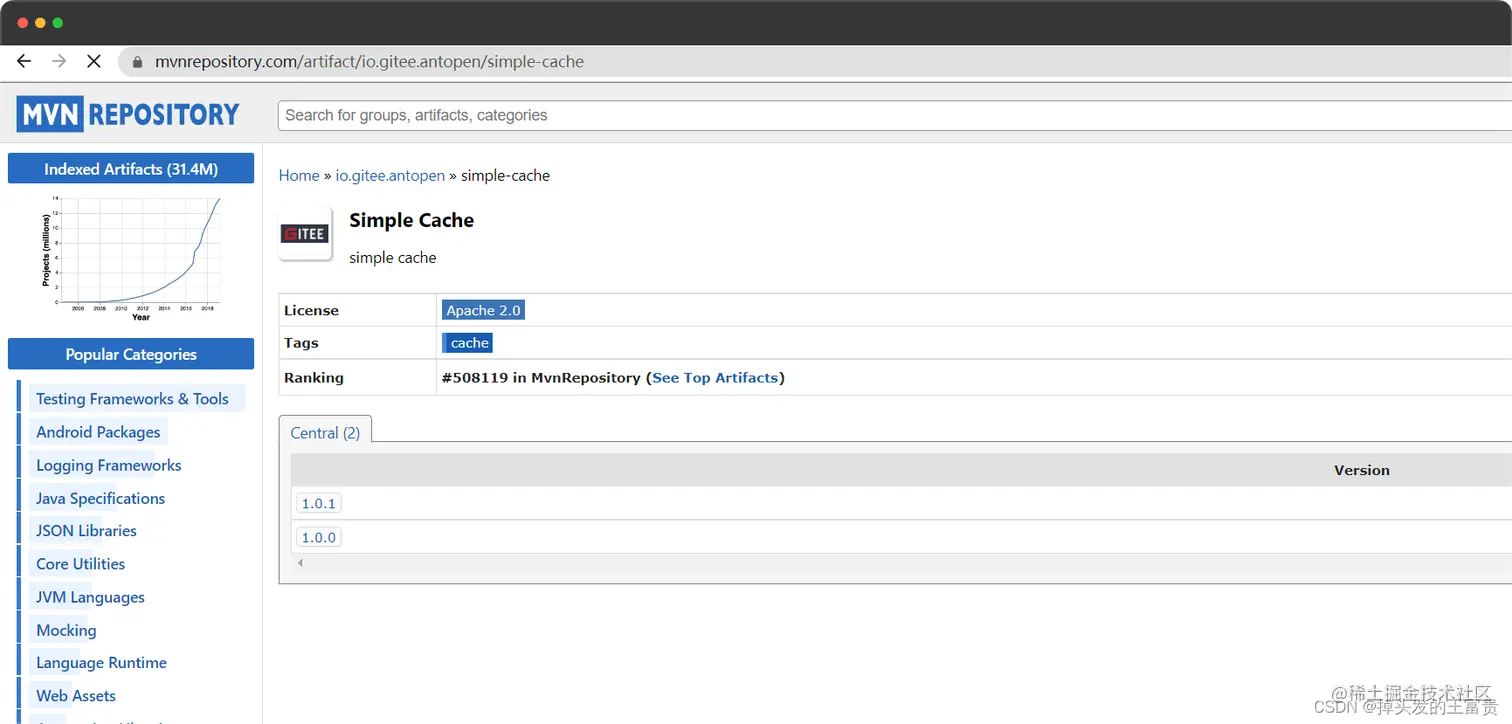Select the Central (2) tab

coord(325,433)
